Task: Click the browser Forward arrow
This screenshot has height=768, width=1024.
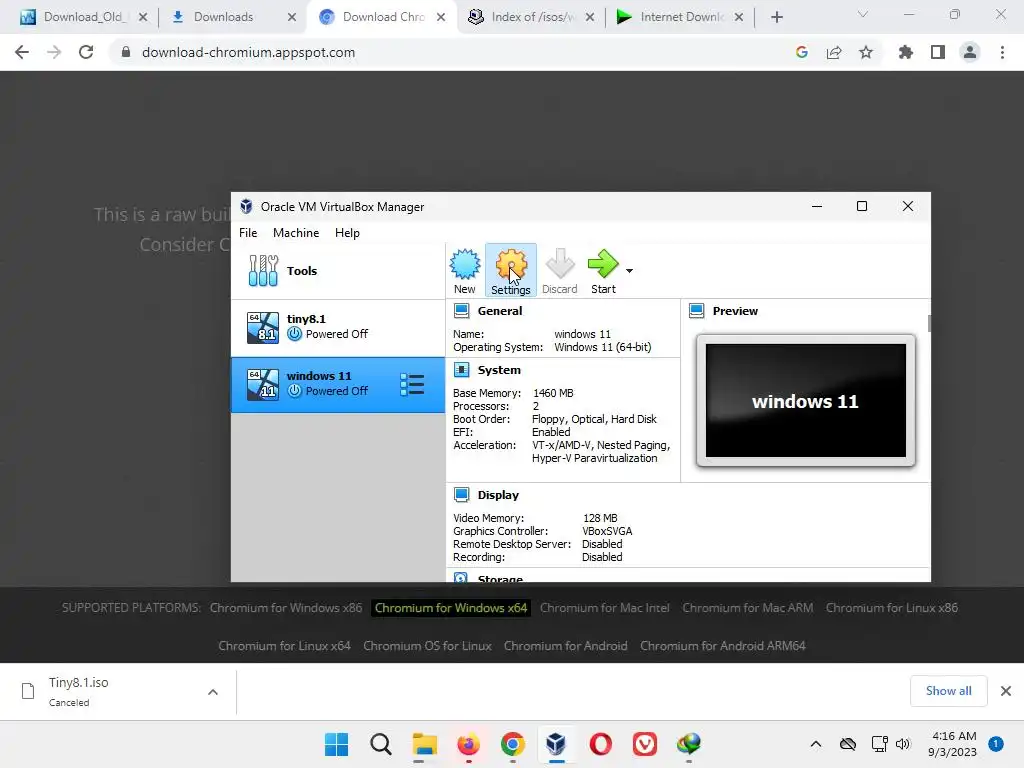Action: point(54,52)
